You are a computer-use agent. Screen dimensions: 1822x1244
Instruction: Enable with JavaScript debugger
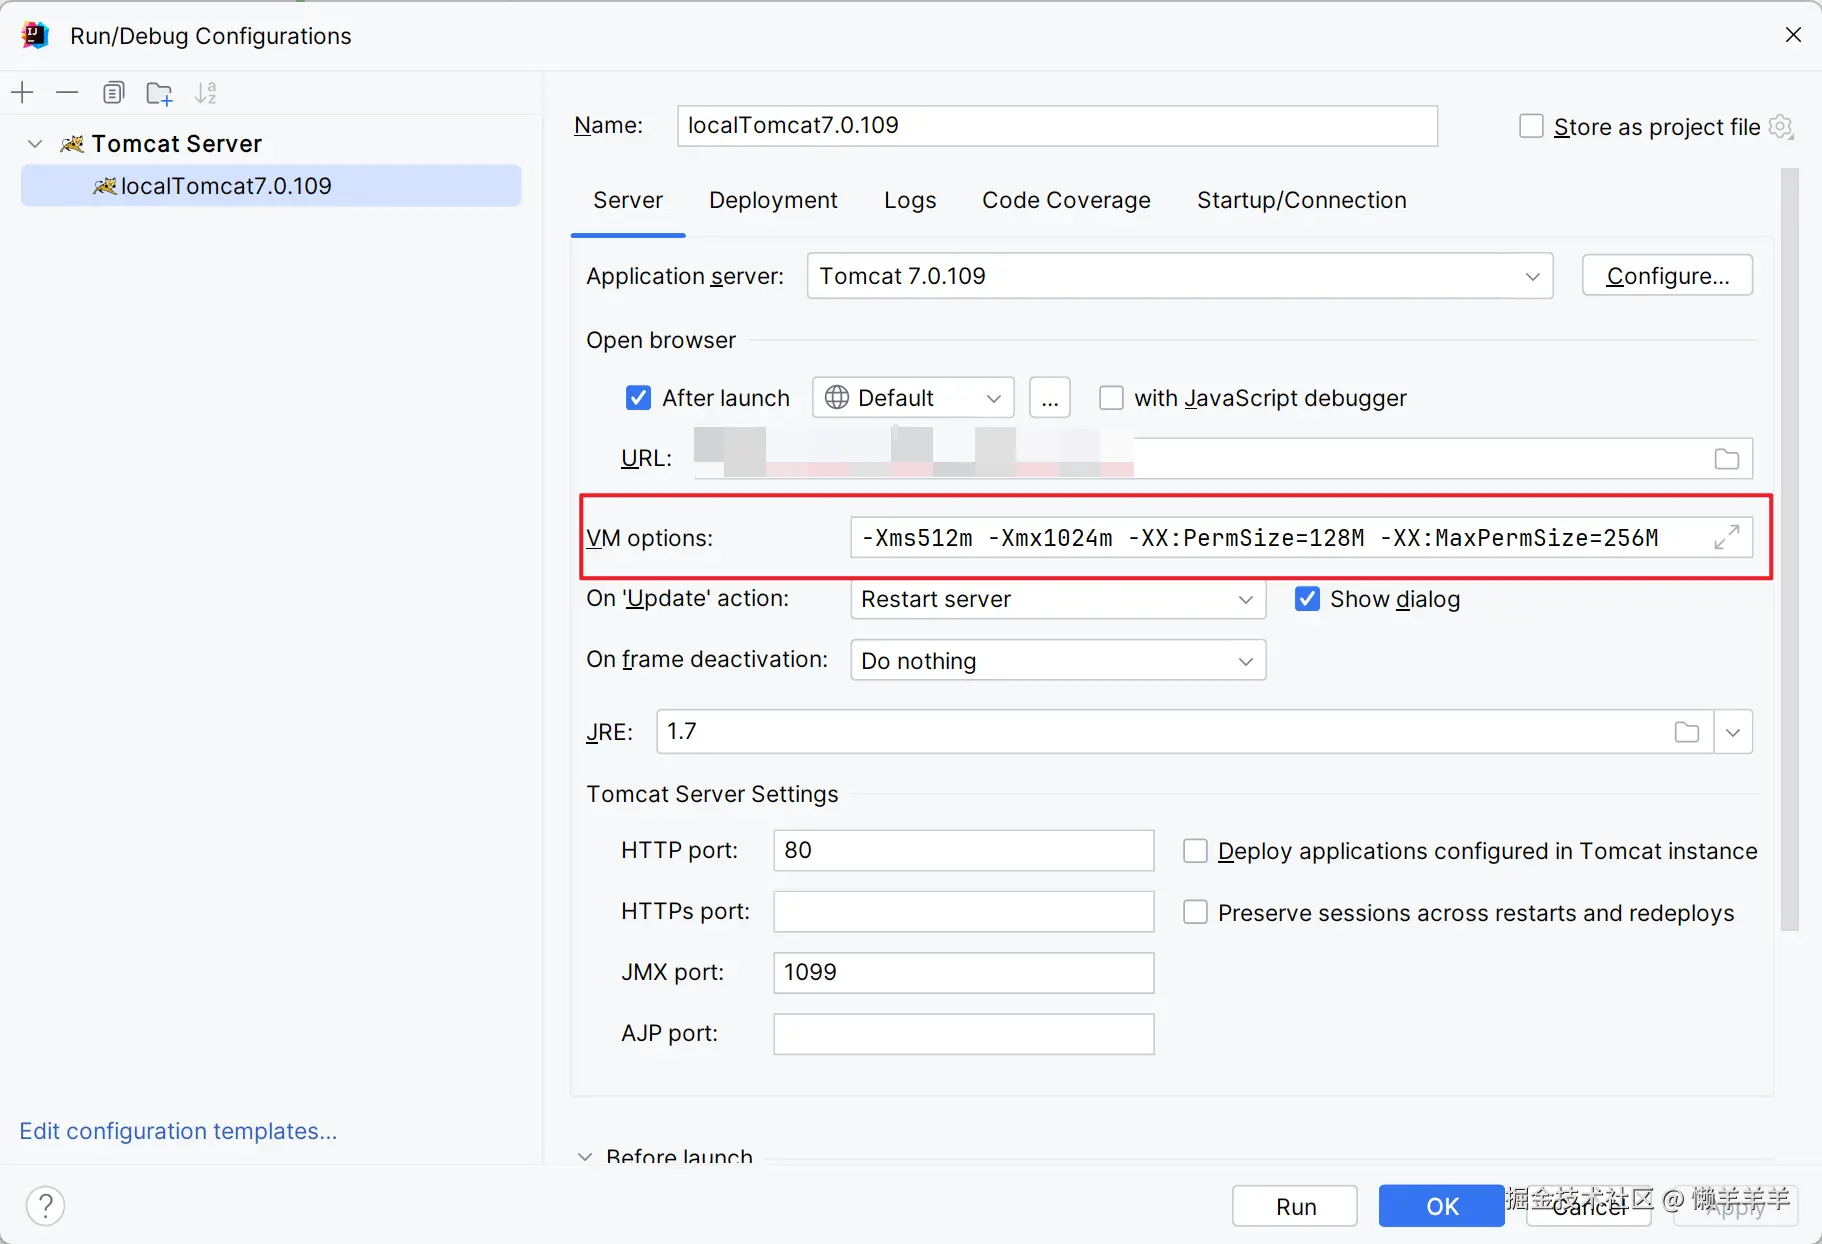pos(1111,398)
